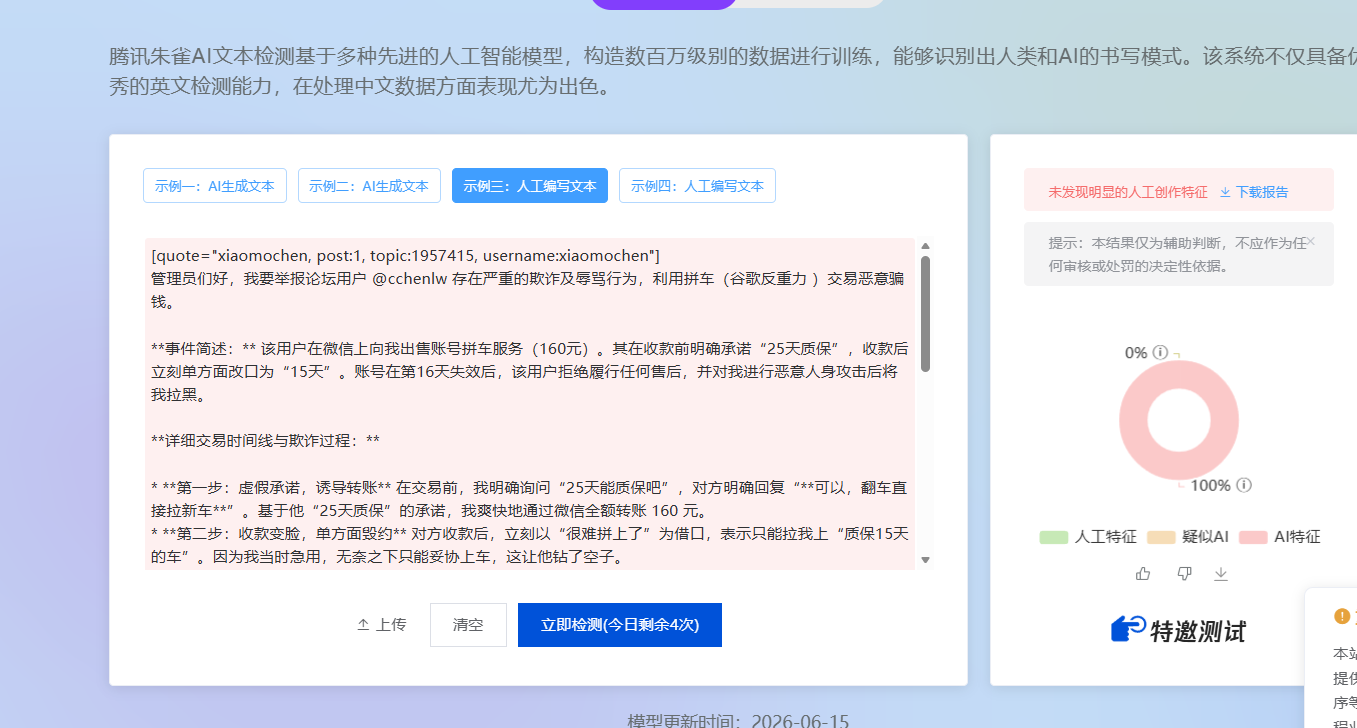Select 示例四：人工编写文本 sample
Screen dimensions: 1357x728
[x=697, y=186]
